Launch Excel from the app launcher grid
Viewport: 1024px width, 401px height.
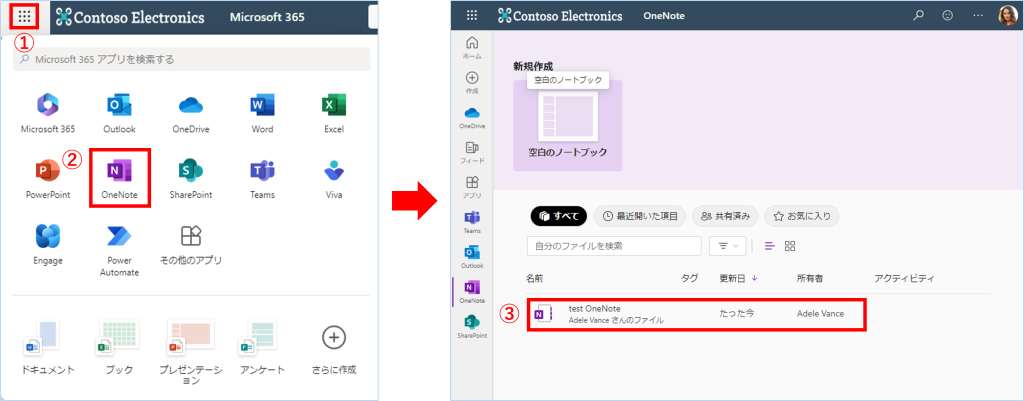[334, 108]
